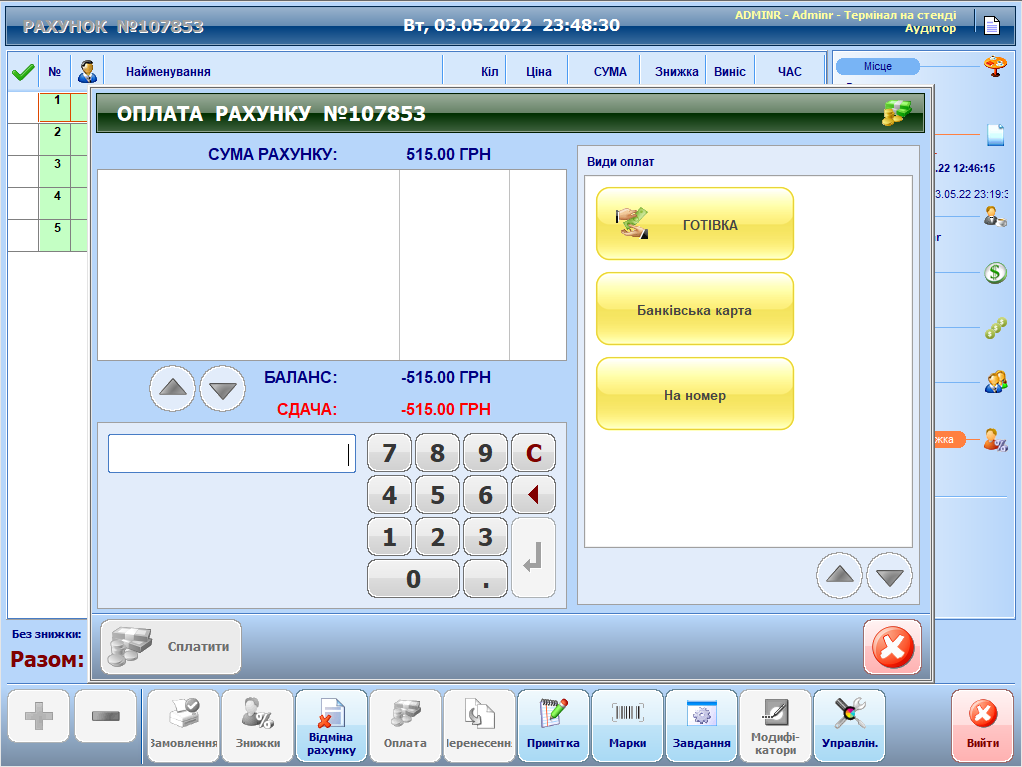Choose ГОТІВКА cash payment type
This screenshot has width=1022, height=767.
pyautogui.click(x=694, y=224)
